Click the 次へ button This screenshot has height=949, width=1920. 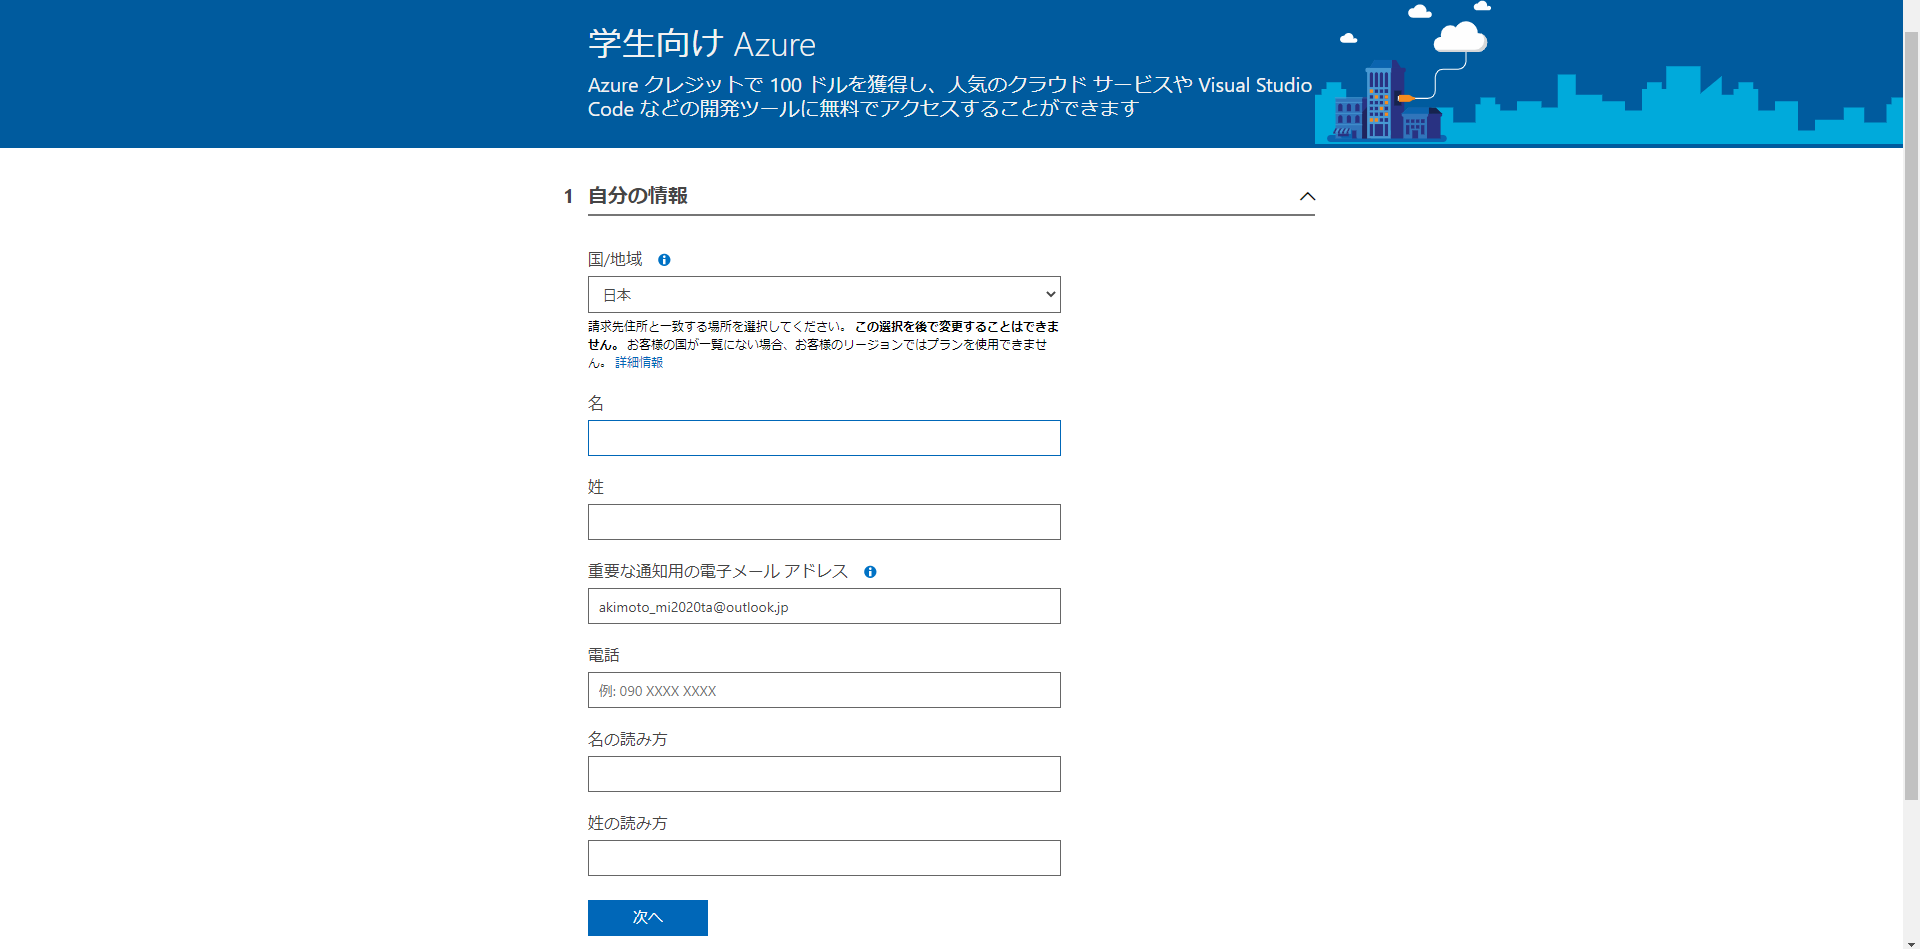(648, 918)
